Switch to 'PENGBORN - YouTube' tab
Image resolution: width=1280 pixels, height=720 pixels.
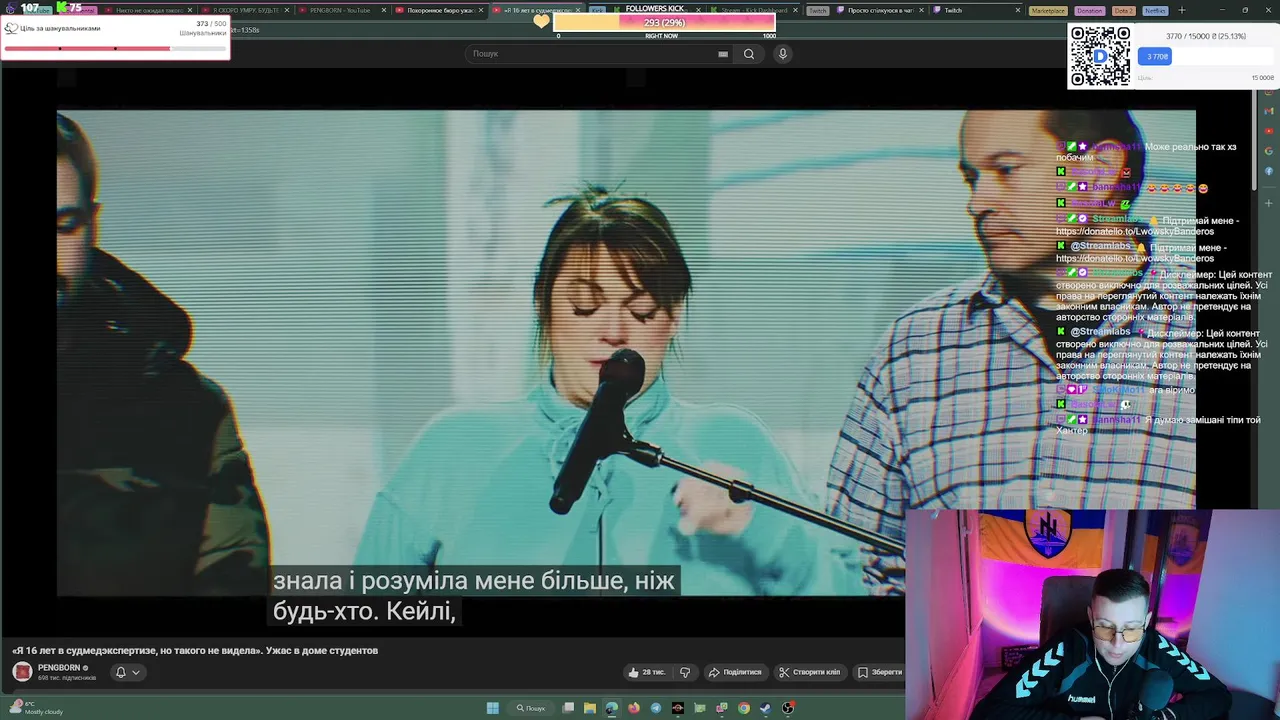340,10
